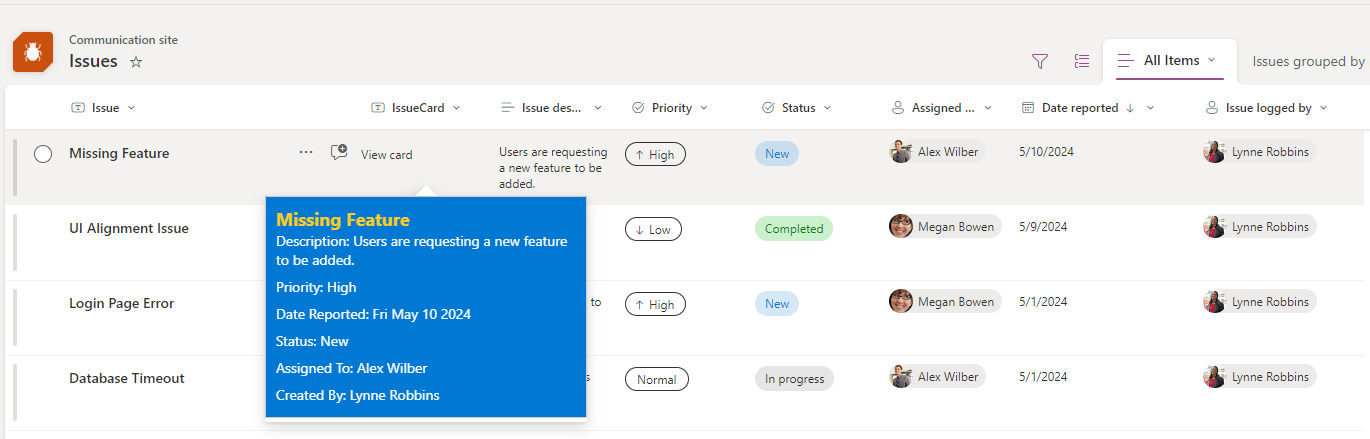1370x439 pixels.
Task: Click Lynne Robbins chip in UI Alignment row
Action: coord(1260,226)
